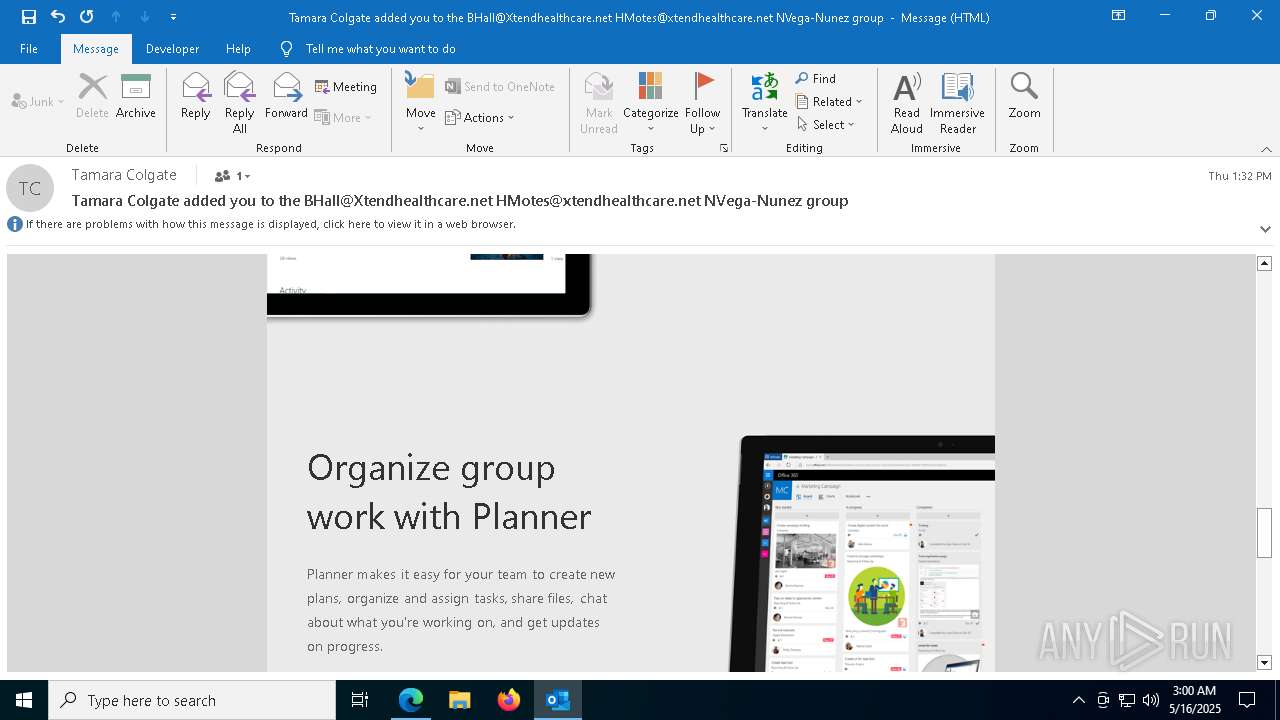Screen dimensions: 1280x720
Task: Open the Help ribbon tab
Action: pyautogui.click(x=238, y=48)
